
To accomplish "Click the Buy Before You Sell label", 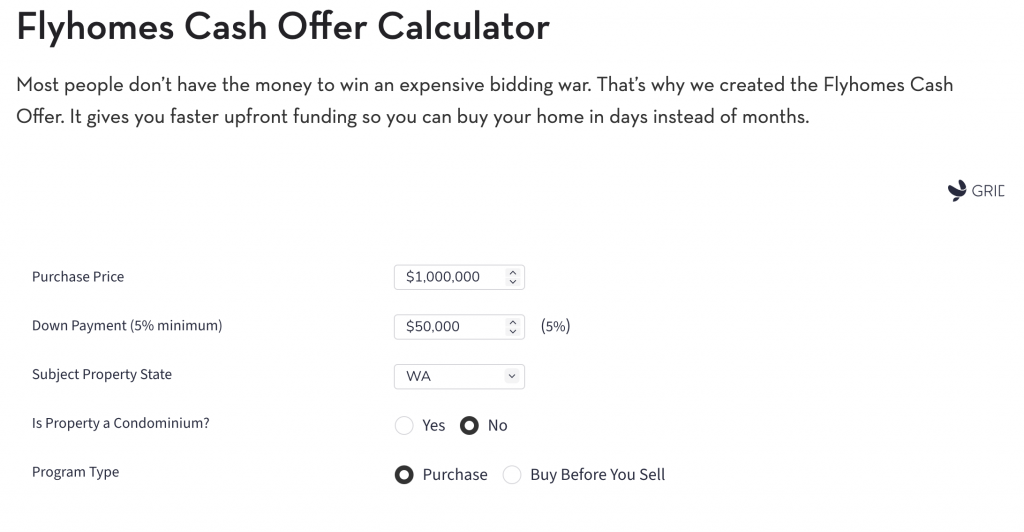I will point(598,475).
